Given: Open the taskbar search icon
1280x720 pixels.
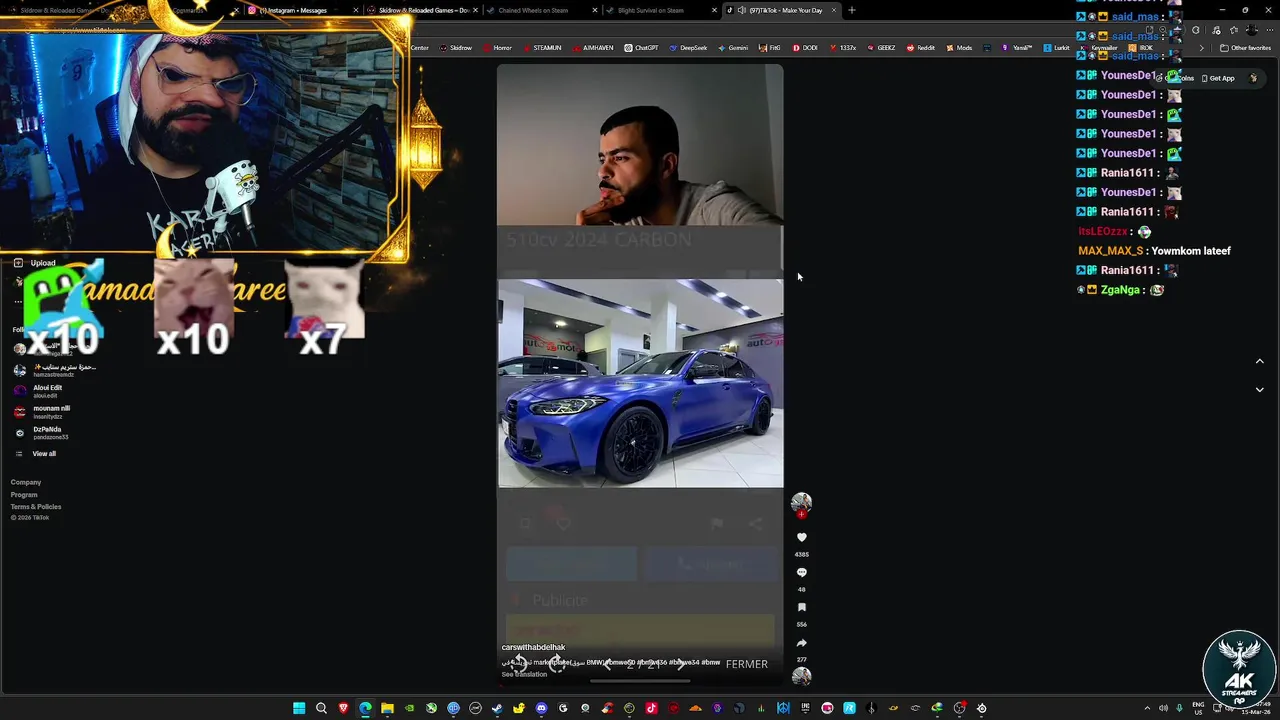Looking at the screenshot, I should pyautogui.click(x=321, y=708).
